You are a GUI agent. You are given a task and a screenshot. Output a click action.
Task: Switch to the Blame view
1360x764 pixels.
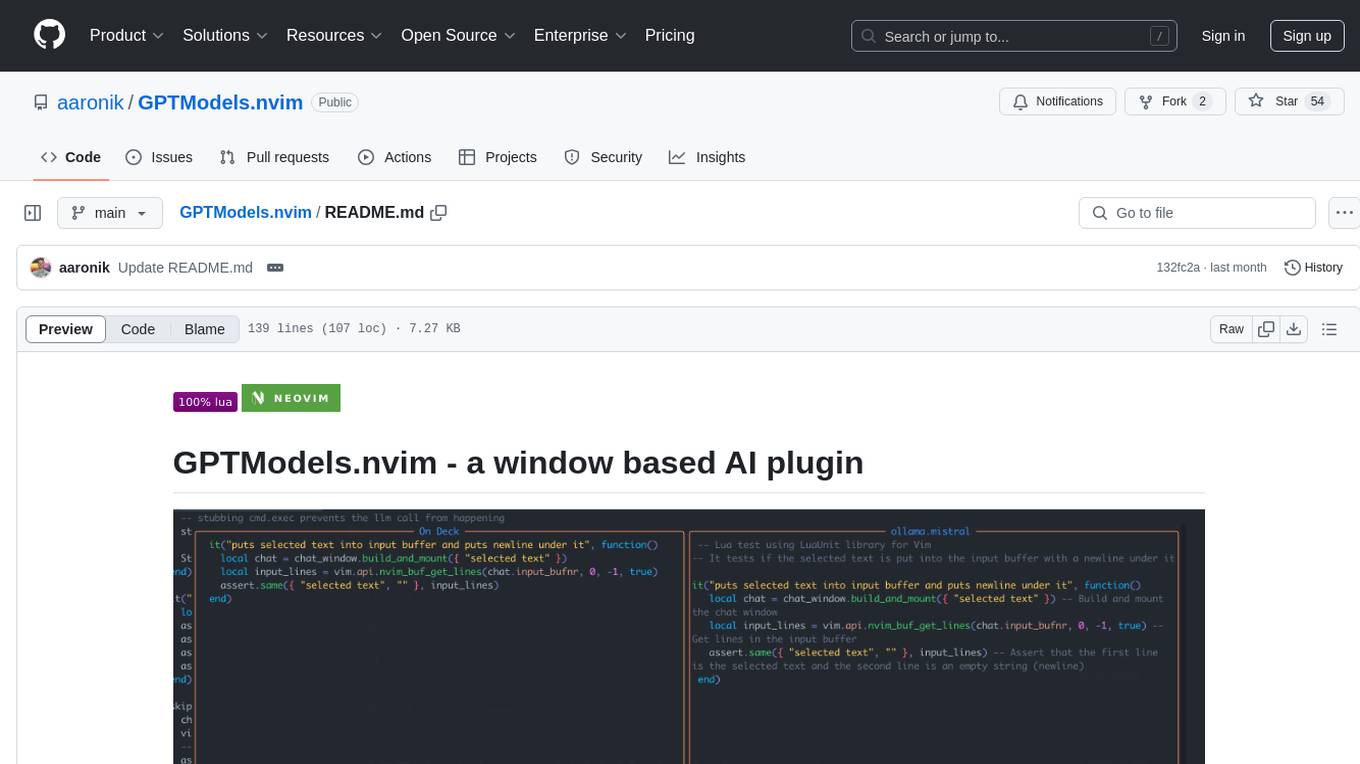click(x=204, y=329)
